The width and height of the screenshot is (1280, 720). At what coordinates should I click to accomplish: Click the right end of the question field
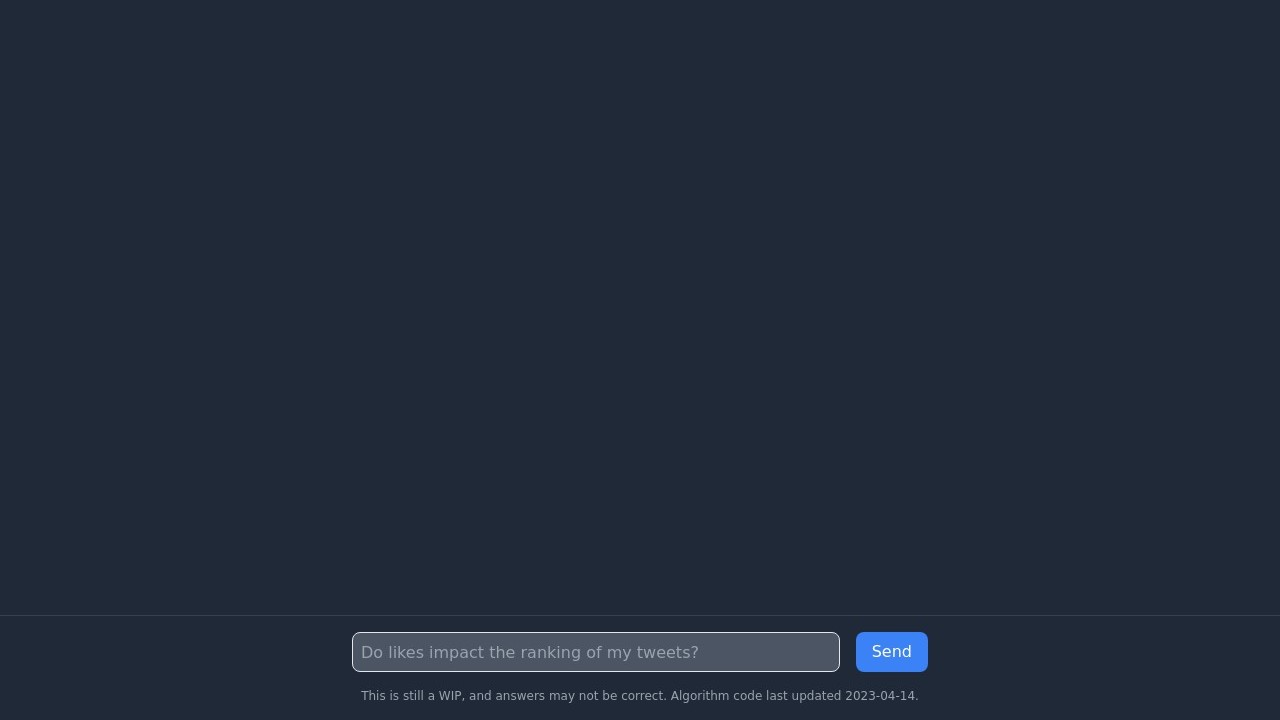[830, 652]
